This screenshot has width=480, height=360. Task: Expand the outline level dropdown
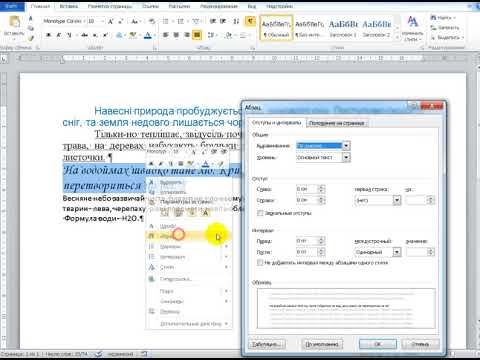(346, 157)
